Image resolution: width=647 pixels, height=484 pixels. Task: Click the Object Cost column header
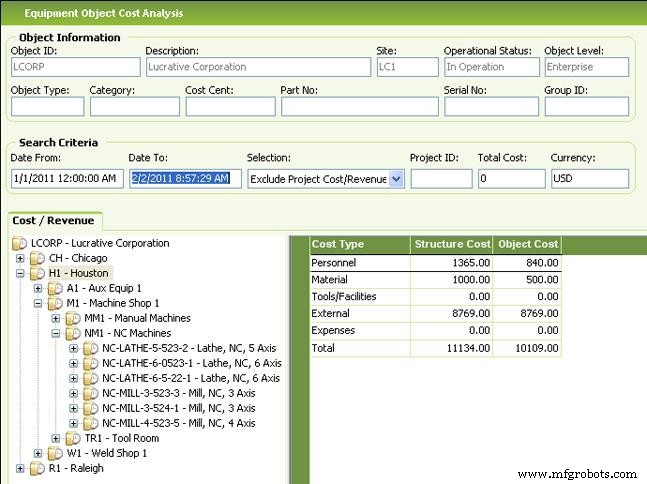(x=526, y=244)
